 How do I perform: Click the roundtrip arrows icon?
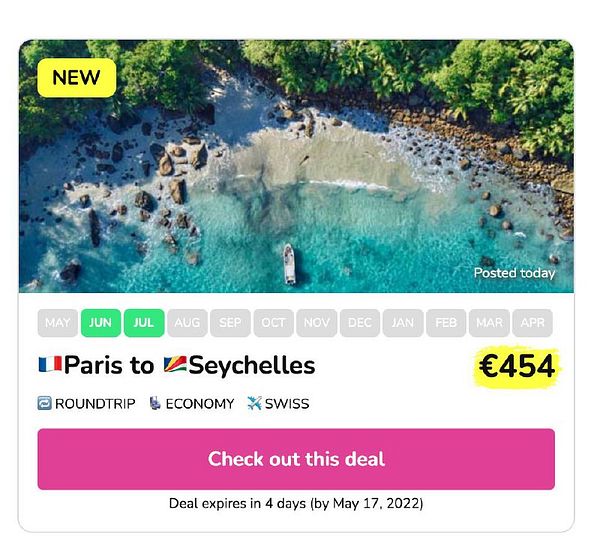click(44, 404)
